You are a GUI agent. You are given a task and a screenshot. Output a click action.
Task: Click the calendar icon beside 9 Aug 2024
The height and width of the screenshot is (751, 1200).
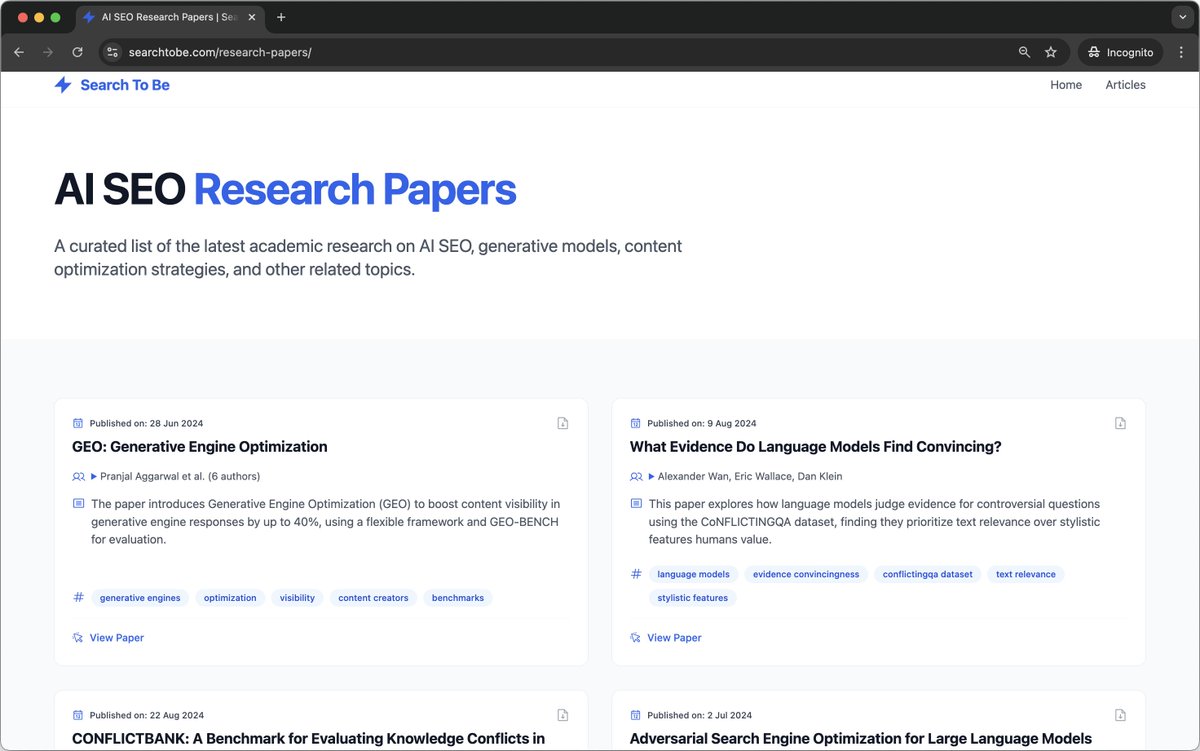click(636, 423)
